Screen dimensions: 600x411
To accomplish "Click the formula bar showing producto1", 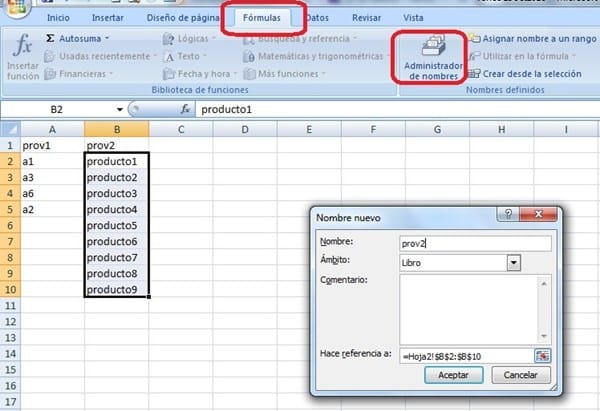I will click(397, 109).
